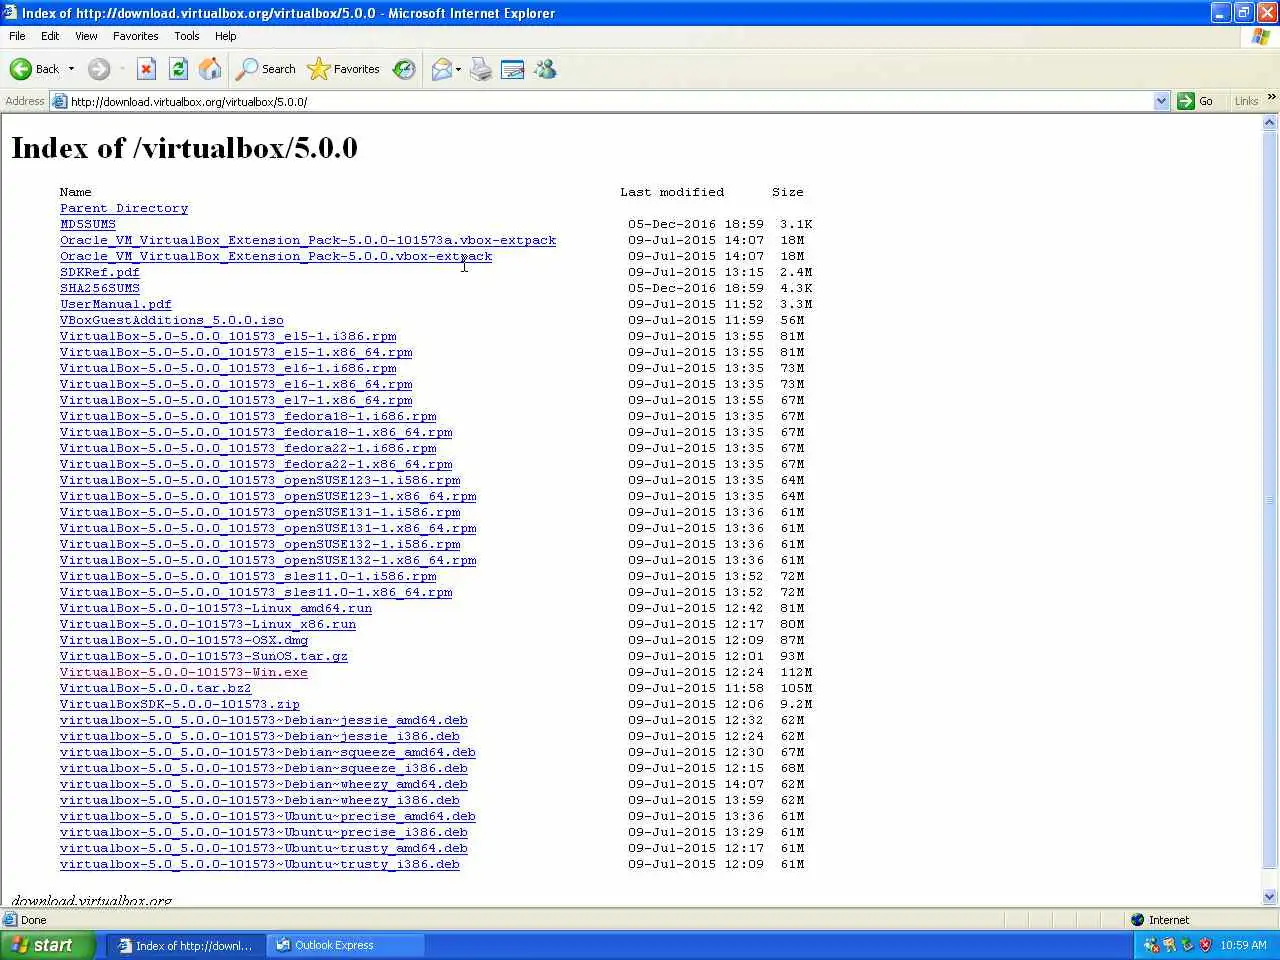
Task: Click the Back navigation button
Action: pos(34,69)
